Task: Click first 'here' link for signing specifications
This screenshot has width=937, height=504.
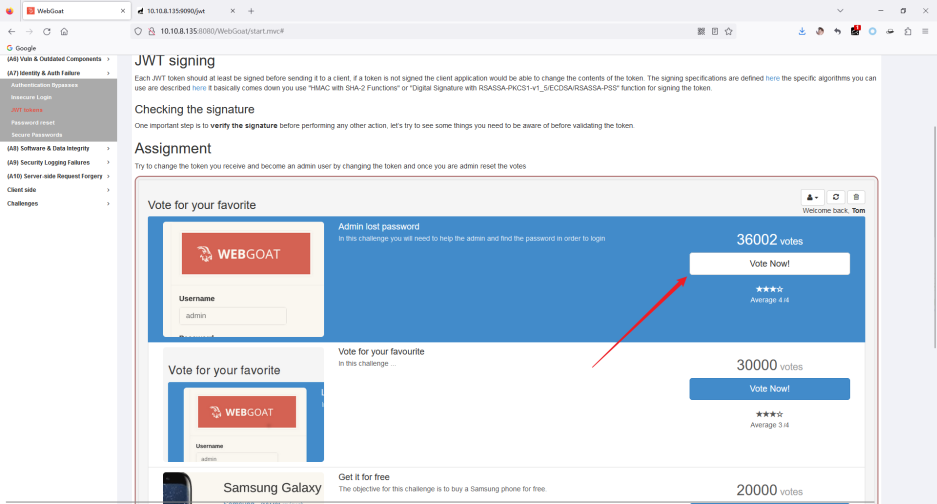Action: click(x=772, y=78)
